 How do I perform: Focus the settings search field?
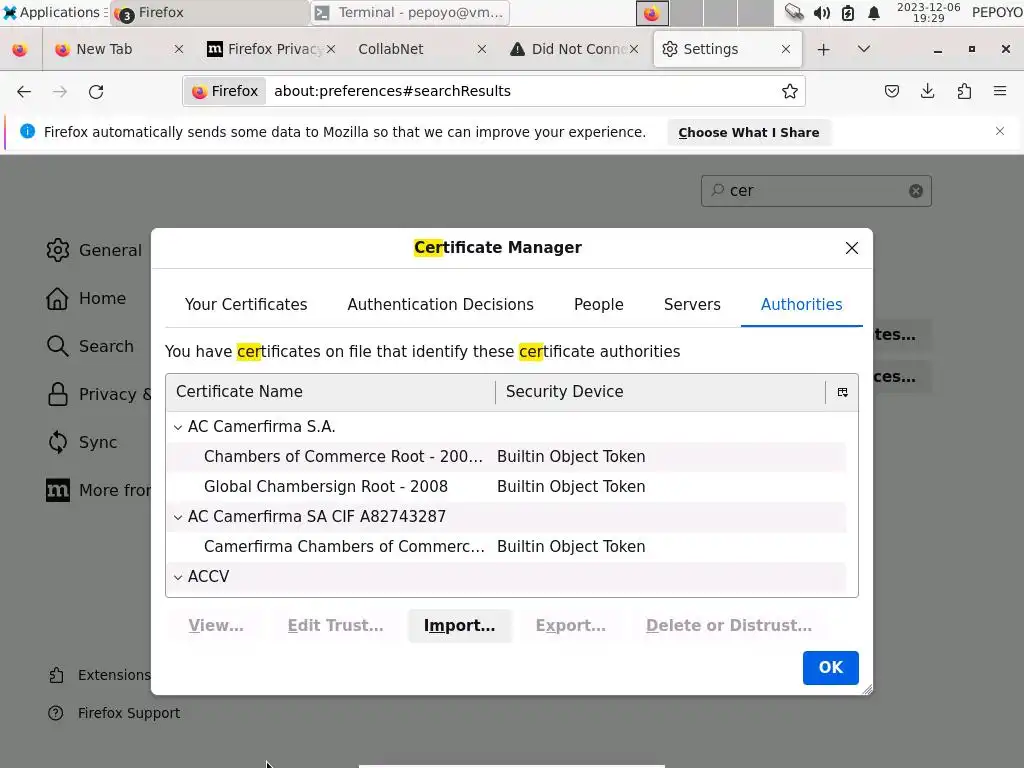pos(816,191)
